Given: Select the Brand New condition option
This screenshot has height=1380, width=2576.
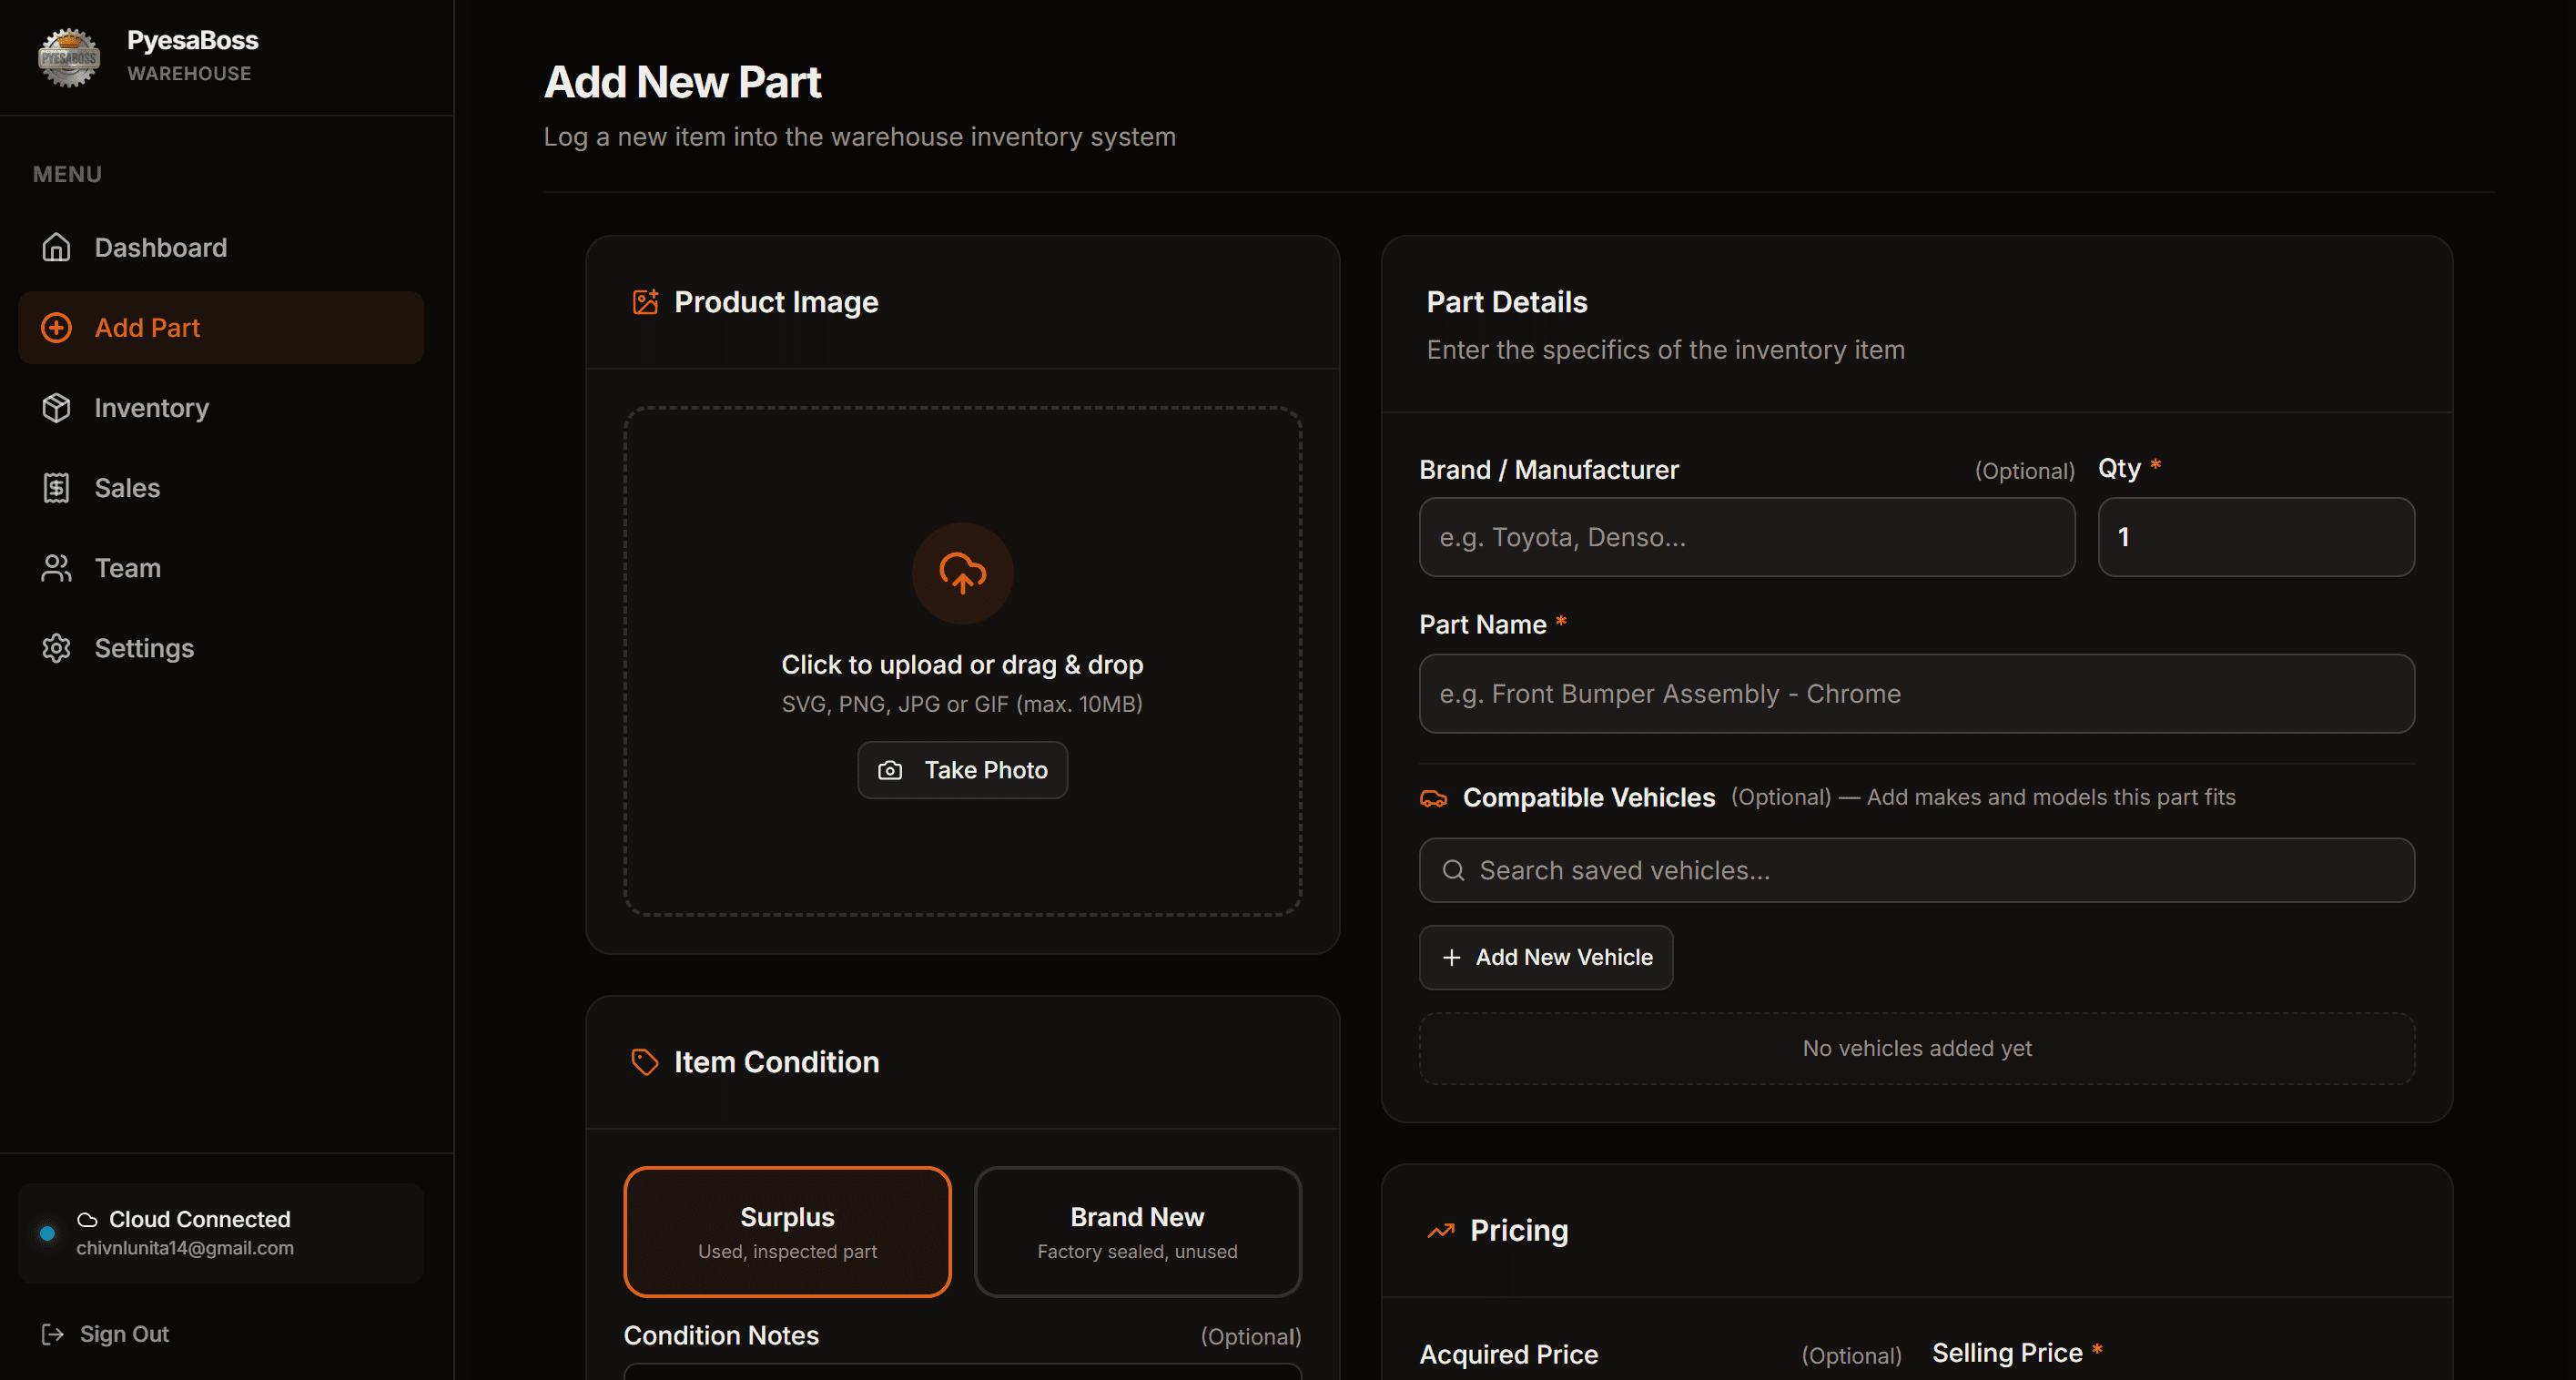Looking at the screenshot, I should point(1137,1232).
